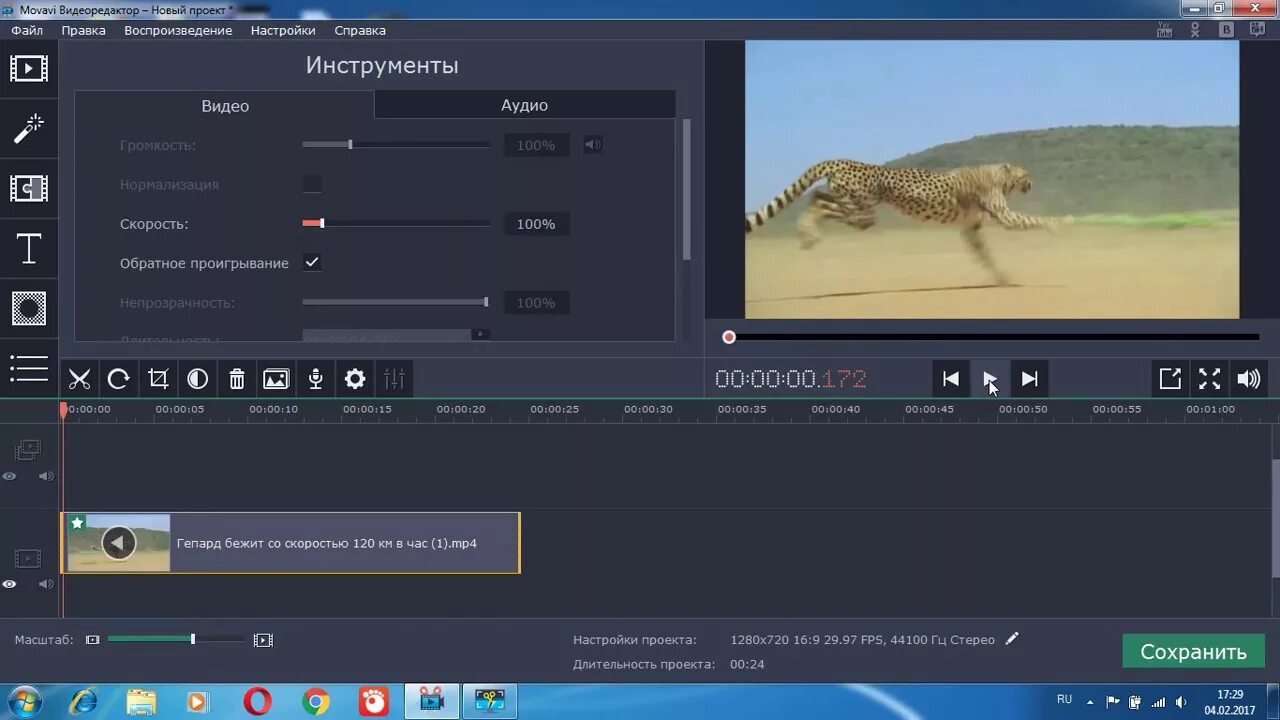This screenshot has height=720, width=1280.
Task: Open Transitions in the left sidebar
Action: pyautogui.click(x=29, y=188)
